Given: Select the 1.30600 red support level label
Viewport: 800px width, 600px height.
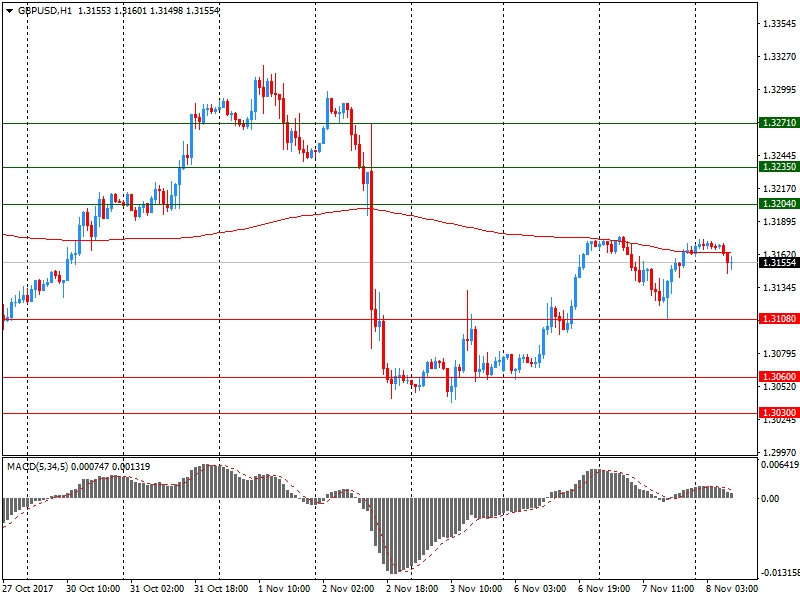Looking at the screenshot, I should [779, 377].
